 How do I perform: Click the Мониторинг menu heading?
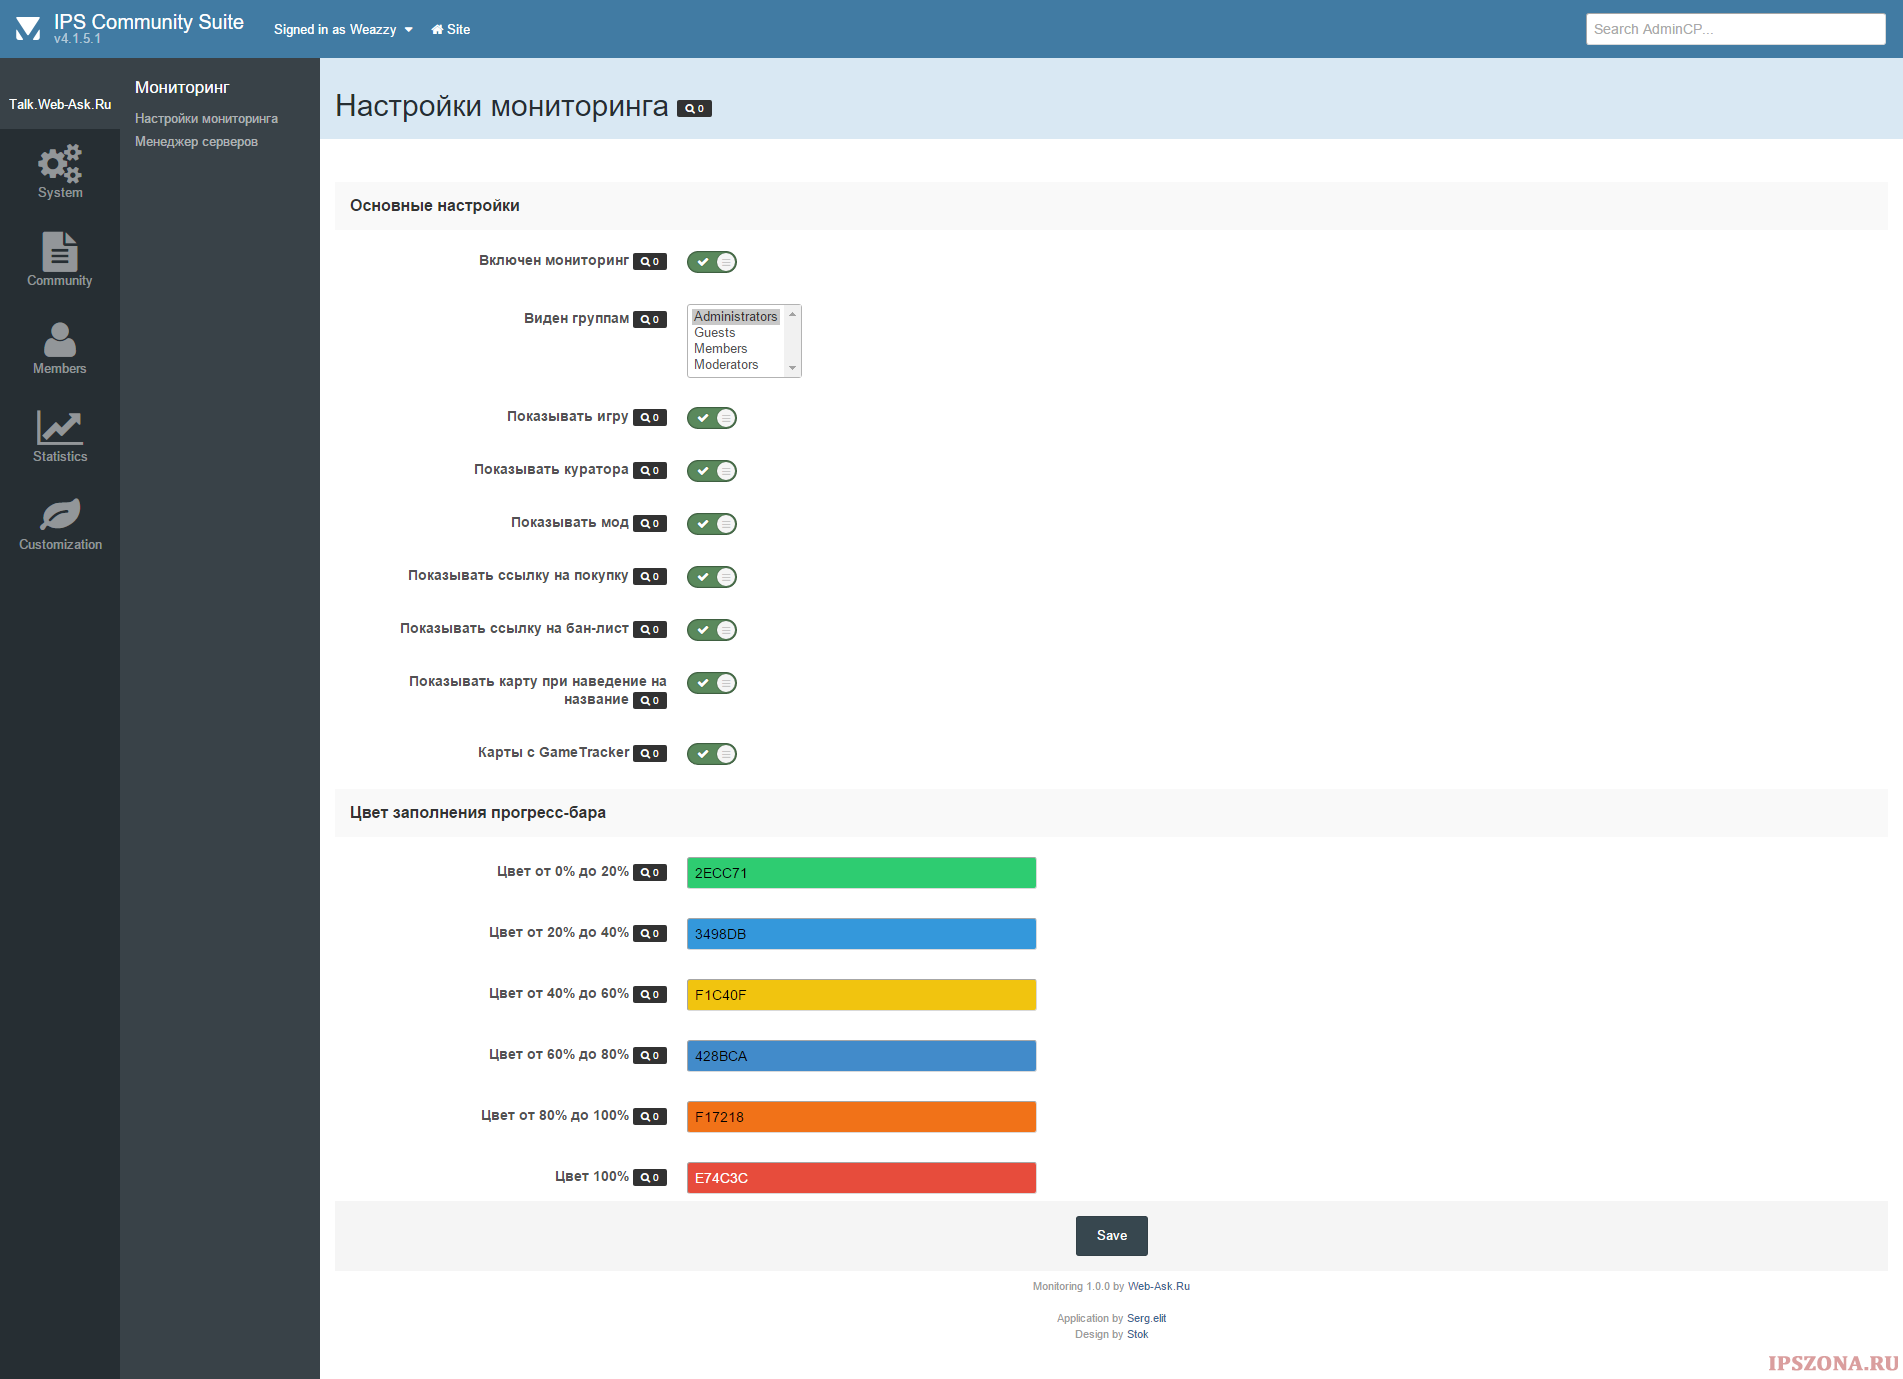point(182,88)
